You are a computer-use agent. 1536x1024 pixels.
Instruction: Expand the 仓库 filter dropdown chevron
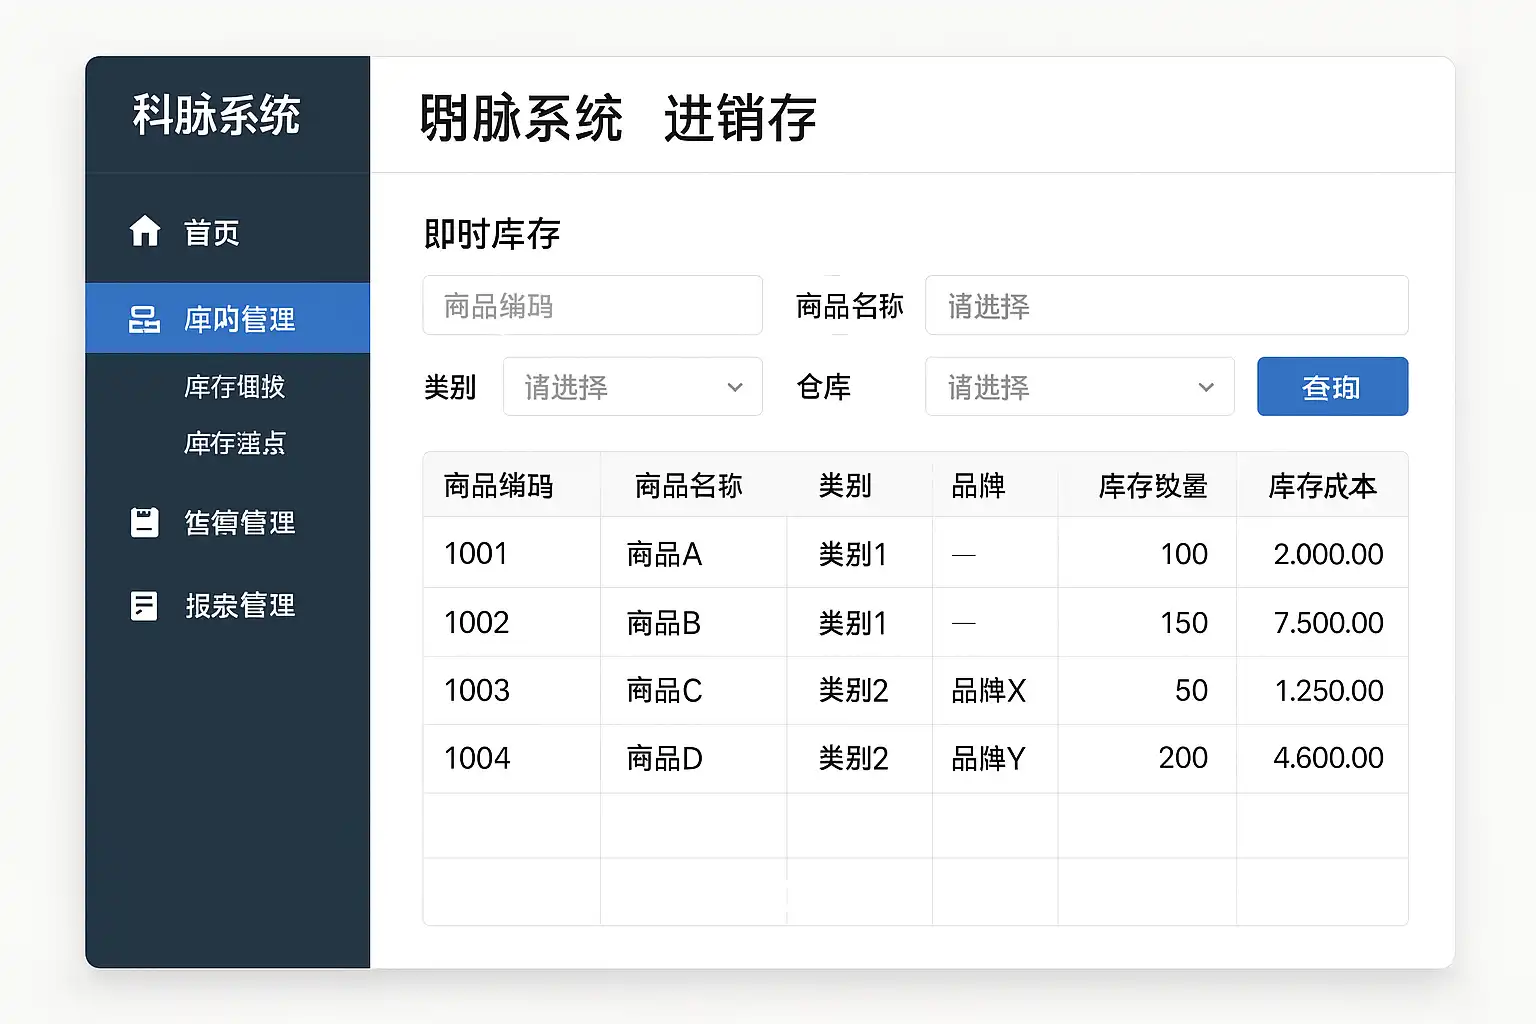pyautogui.click(x=1206, y=387)
